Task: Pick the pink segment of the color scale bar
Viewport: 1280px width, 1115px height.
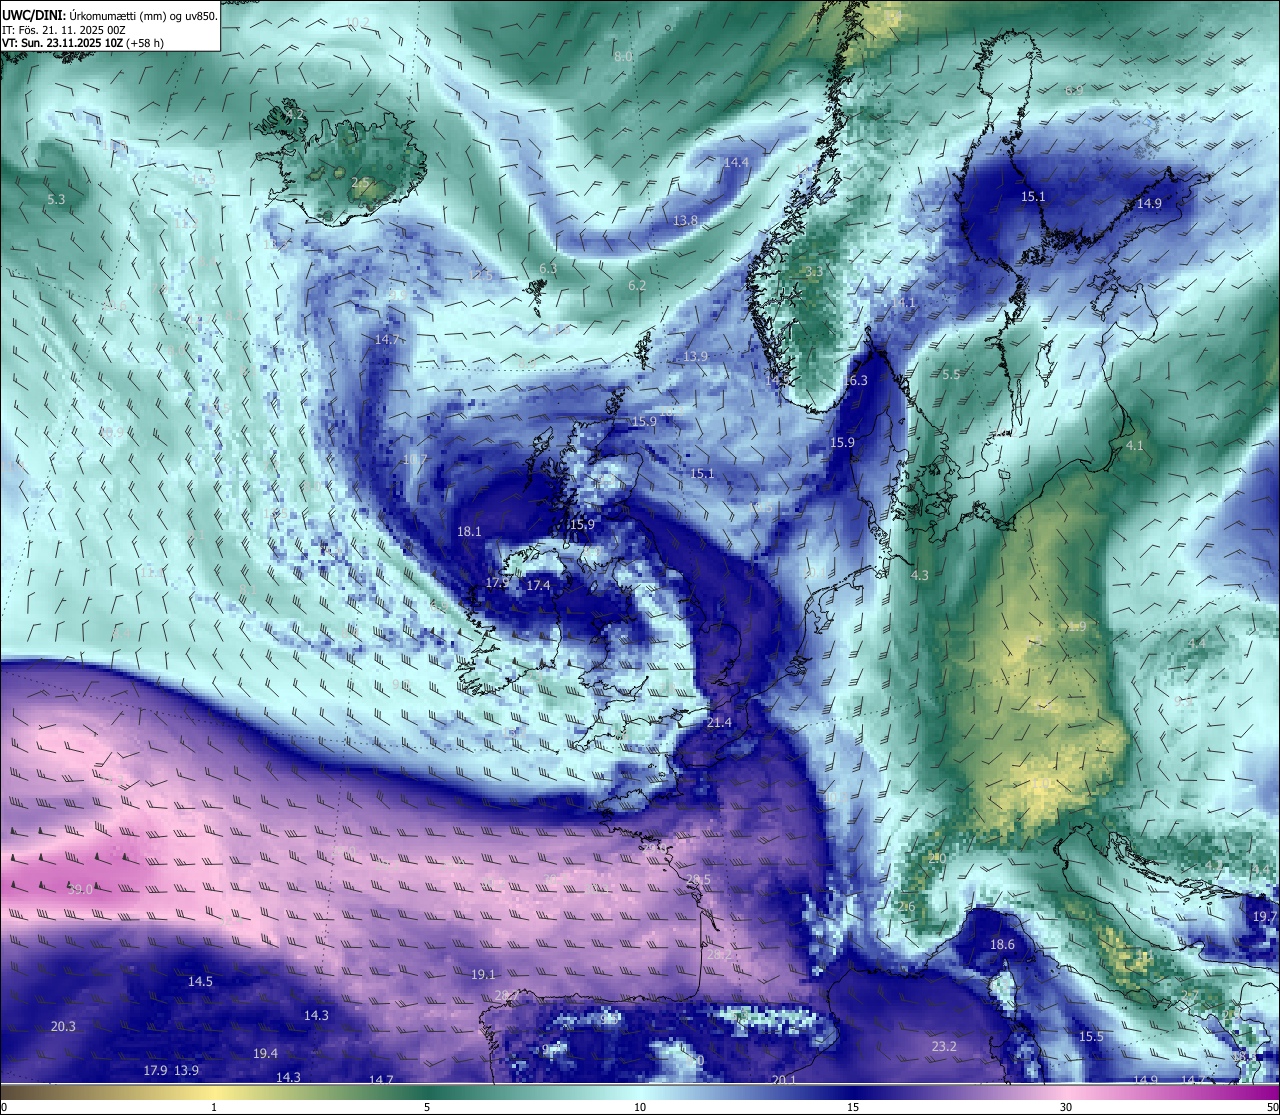Action: point(1066,1092)
